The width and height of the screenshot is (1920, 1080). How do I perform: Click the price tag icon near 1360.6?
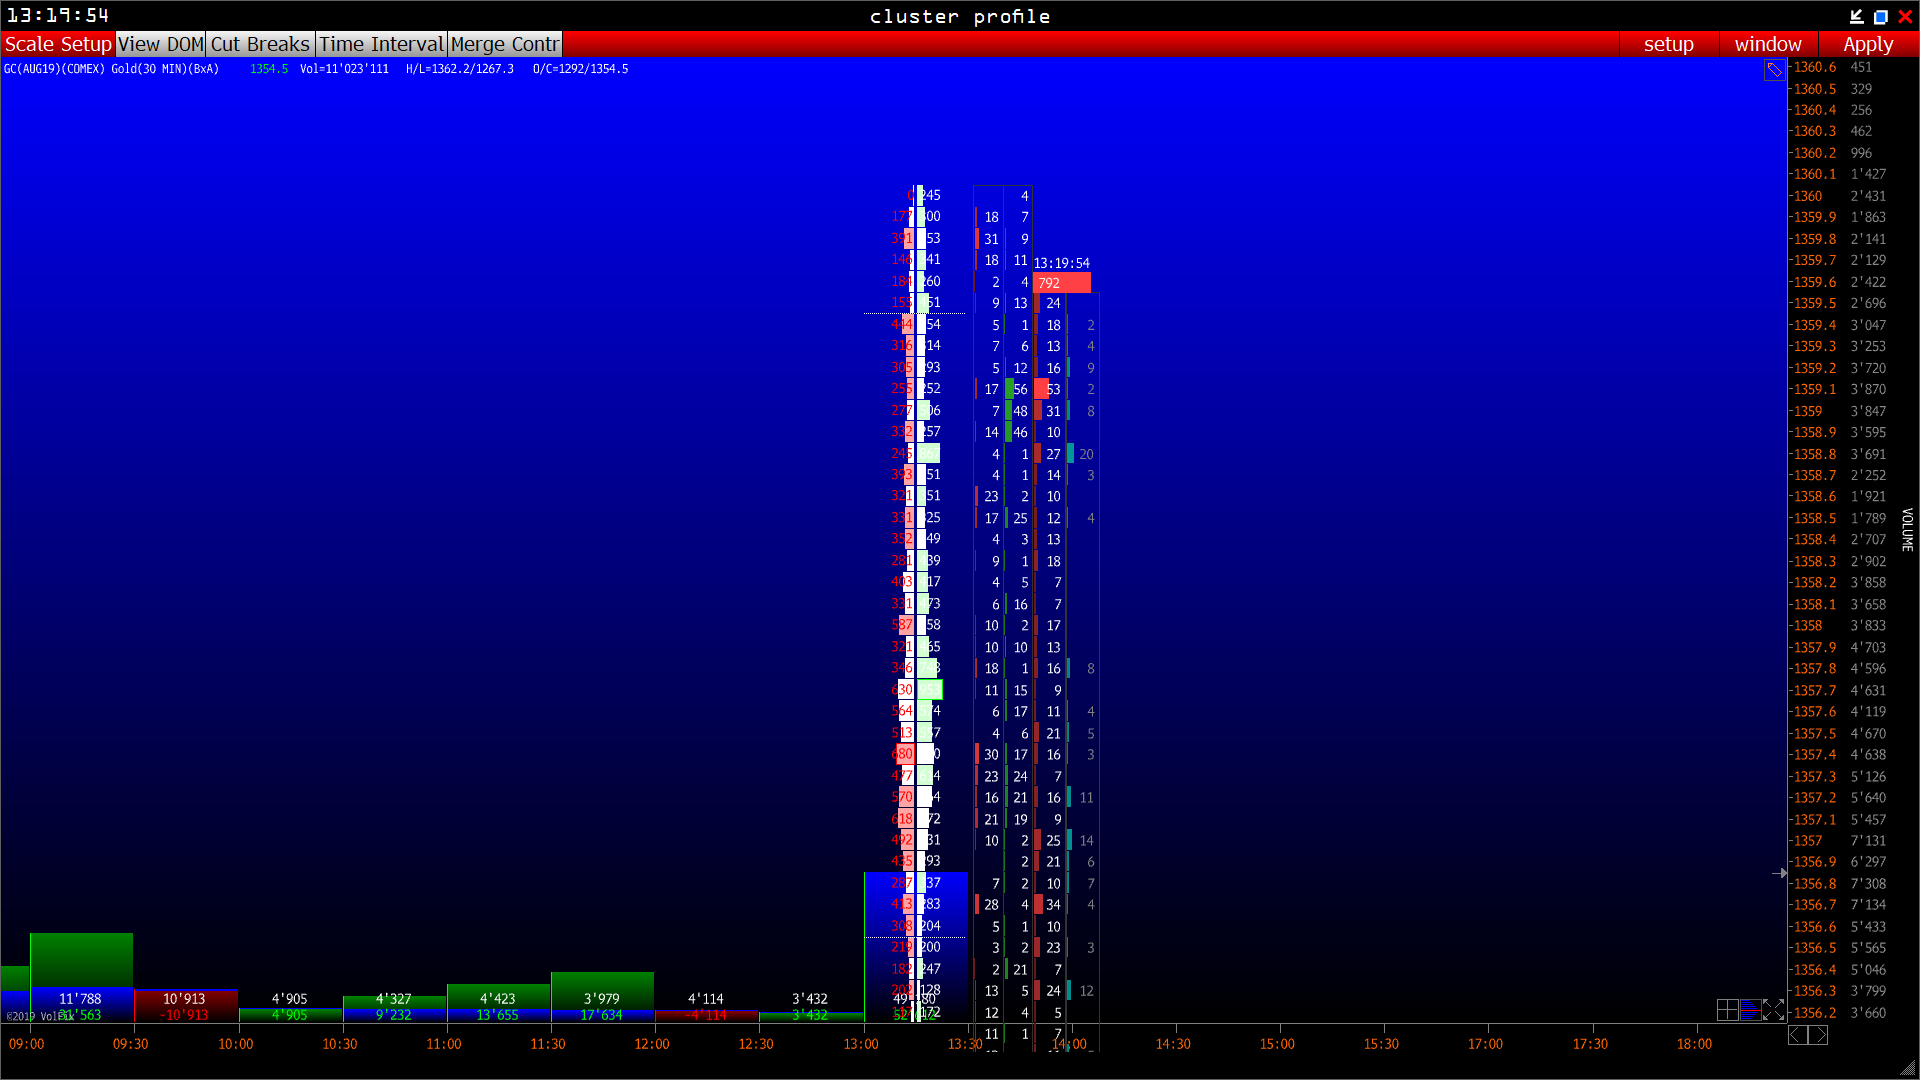point(1774,70)
